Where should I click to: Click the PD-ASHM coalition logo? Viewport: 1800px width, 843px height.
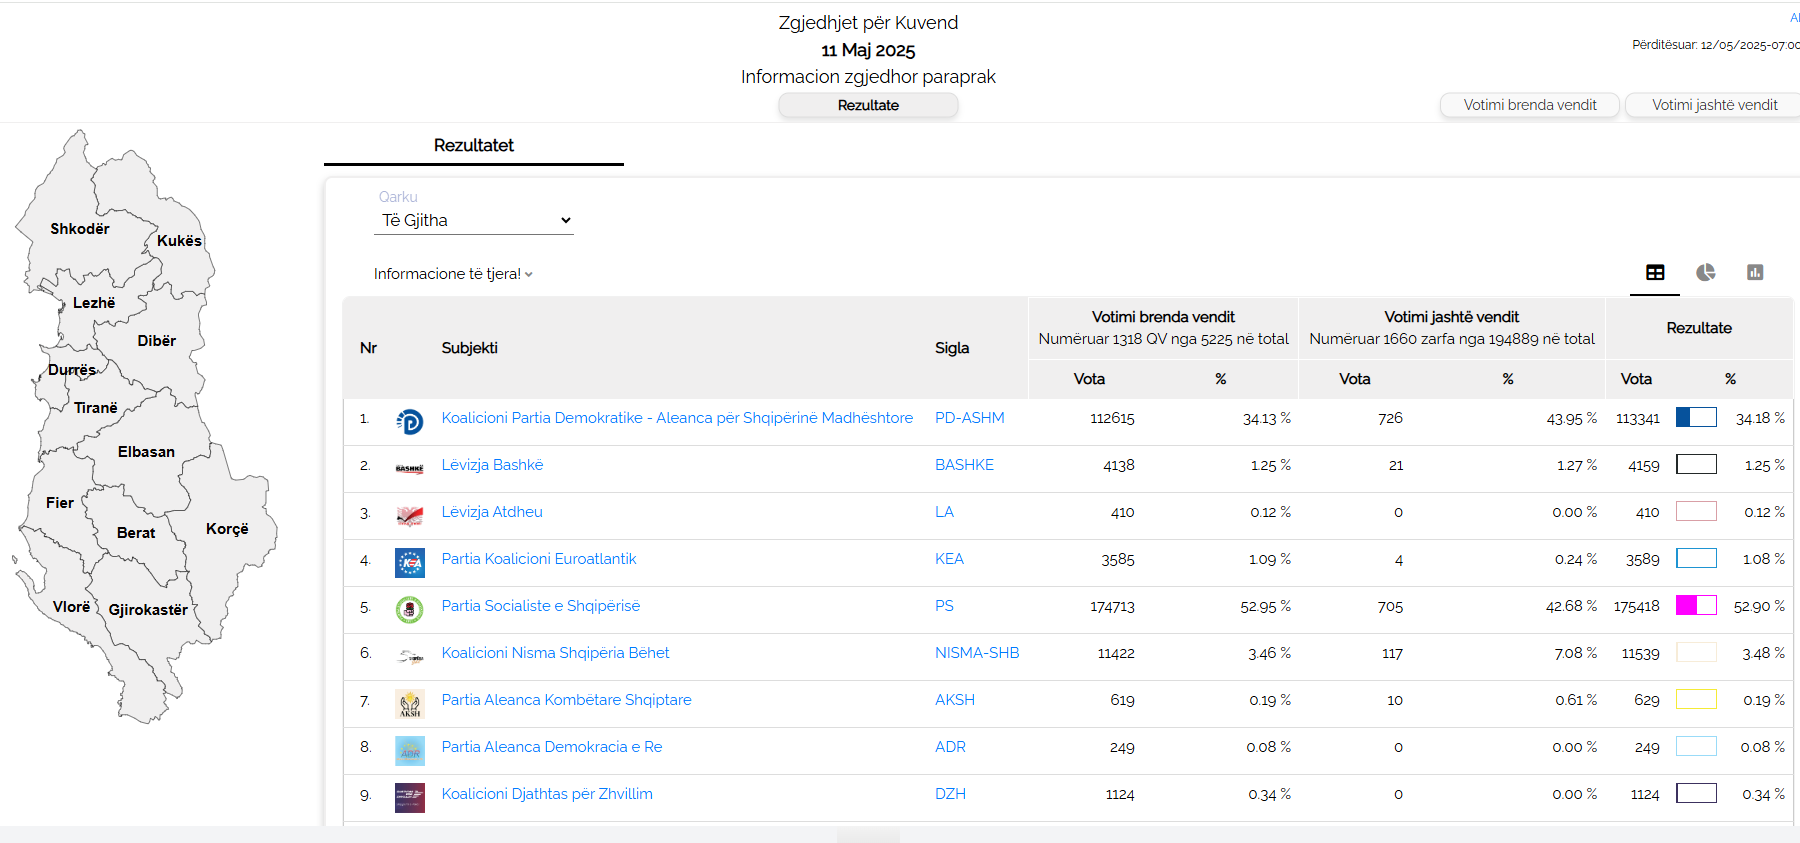pyautogui.click(x=409, y=421)
